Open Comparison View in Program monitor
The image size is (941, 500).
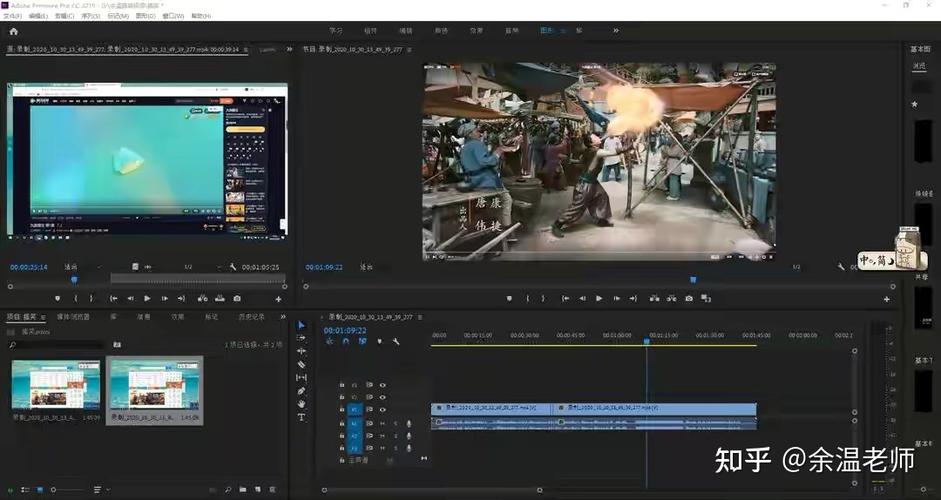[706, 298]
